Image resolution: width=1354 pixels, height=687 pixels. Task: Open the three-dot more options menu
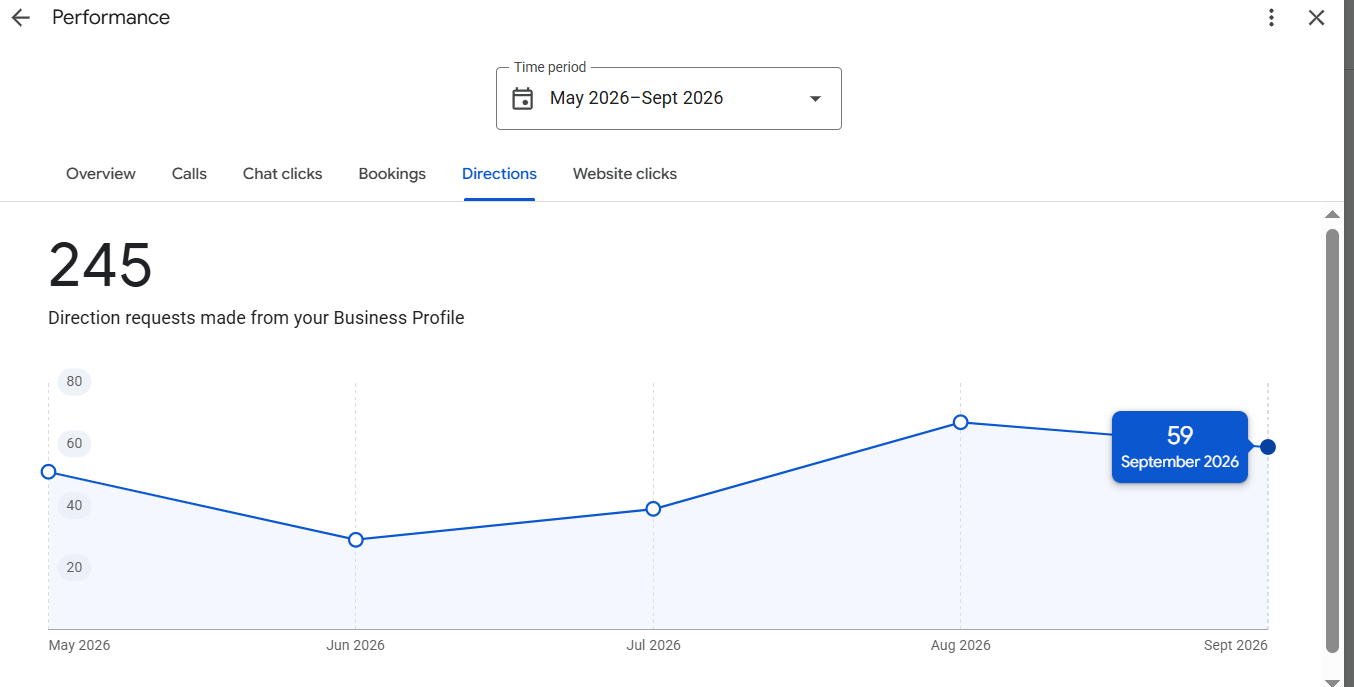[1271, 18]
